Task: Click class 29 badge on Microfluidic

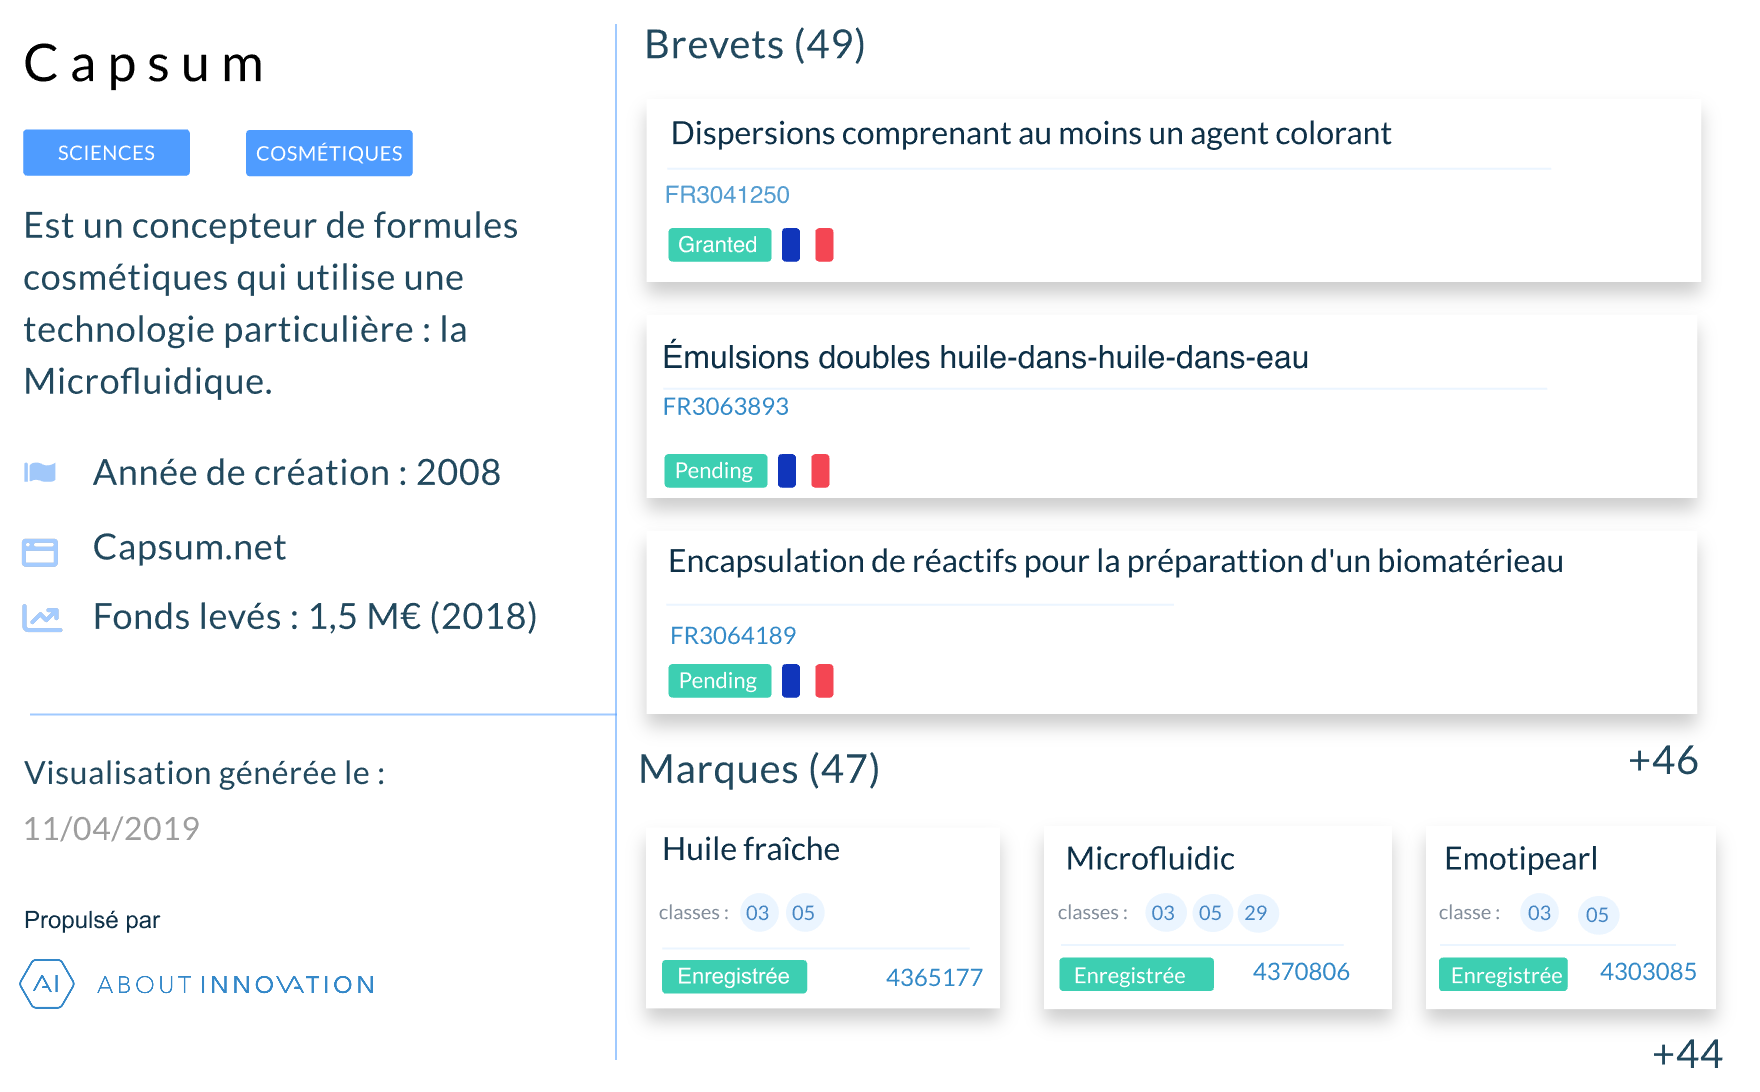Action: [1257, 913]
